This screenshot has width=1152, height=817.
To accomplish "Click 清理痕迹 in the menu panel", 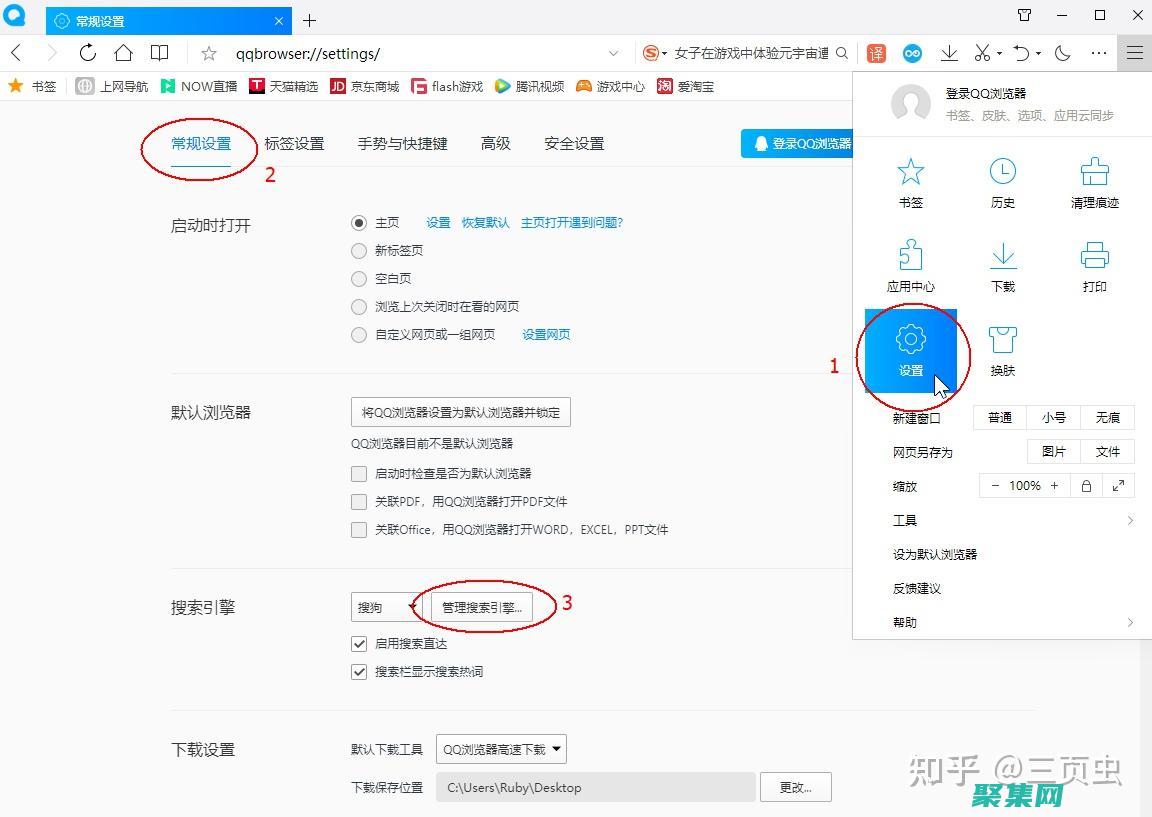I will tap(1095, 183).
